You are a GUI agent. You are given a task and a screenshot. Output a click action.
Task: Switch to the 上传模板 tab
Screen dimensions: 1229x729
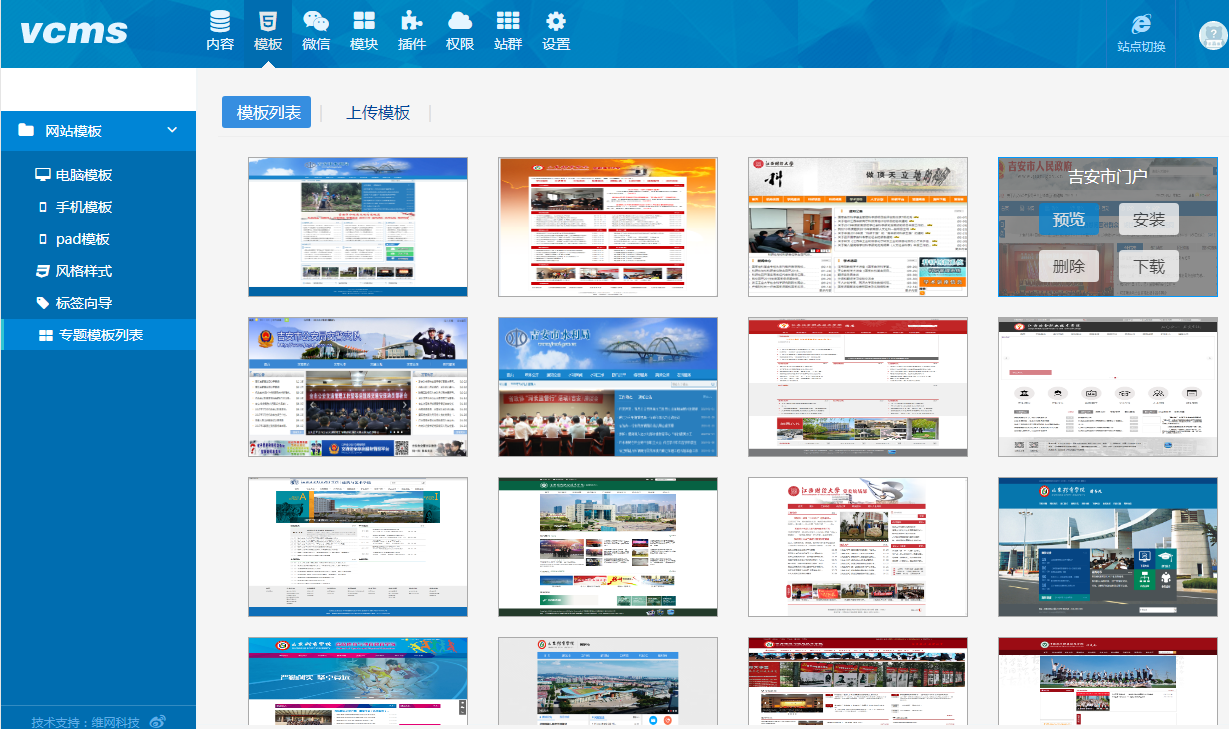378,113
